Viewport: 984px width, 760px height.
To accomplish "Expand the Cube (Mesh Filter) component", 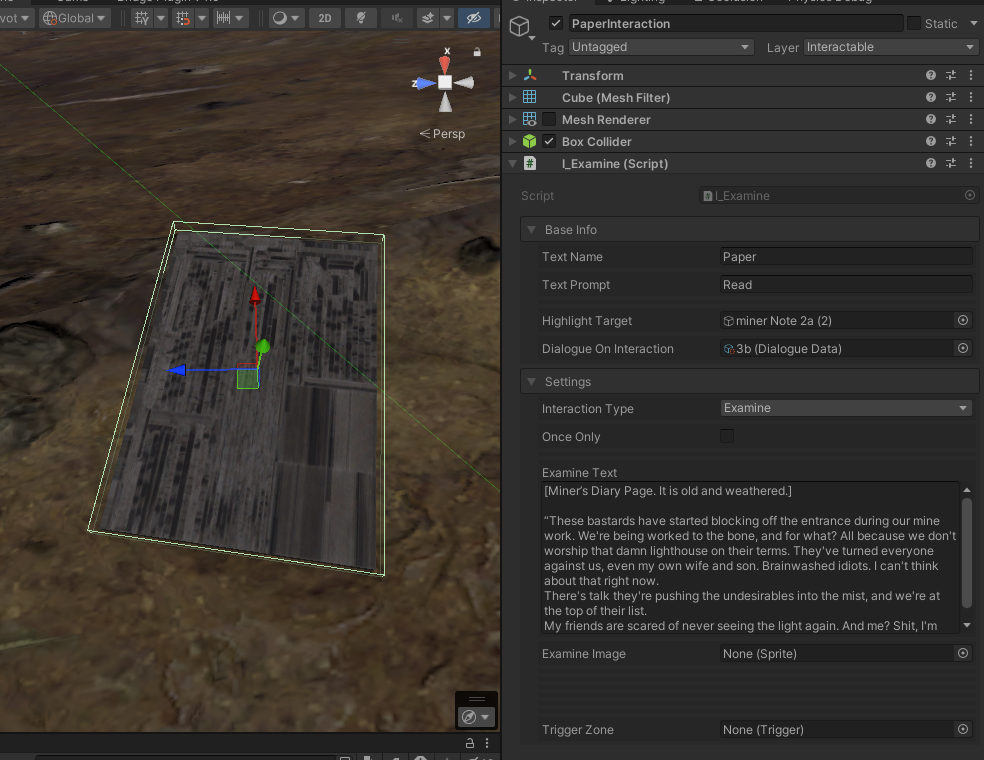I will pos(513,97).
